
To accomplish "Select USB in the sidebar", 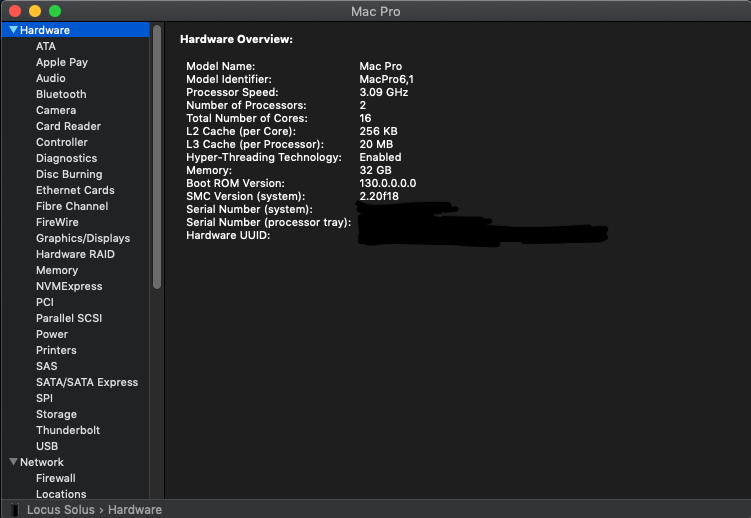I will pos(47,446).
